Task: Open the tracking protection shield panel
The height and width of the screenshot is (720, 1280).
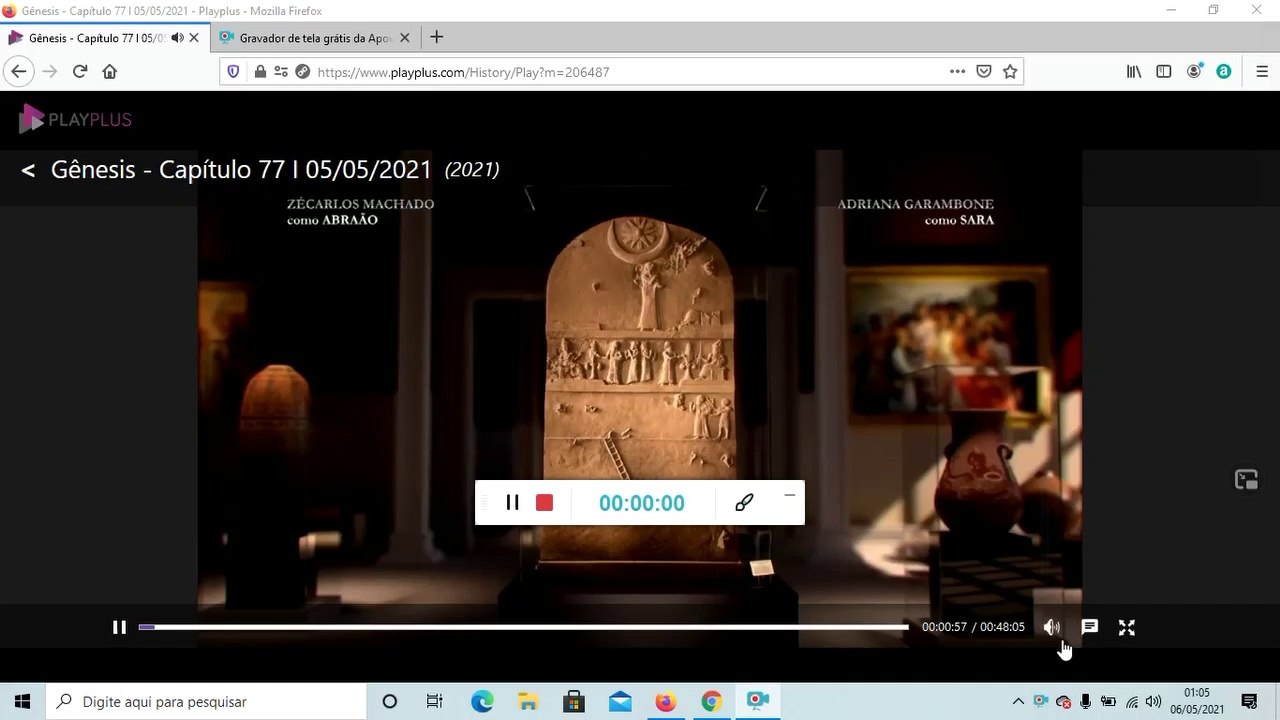Action: click(x=234, y=72)
